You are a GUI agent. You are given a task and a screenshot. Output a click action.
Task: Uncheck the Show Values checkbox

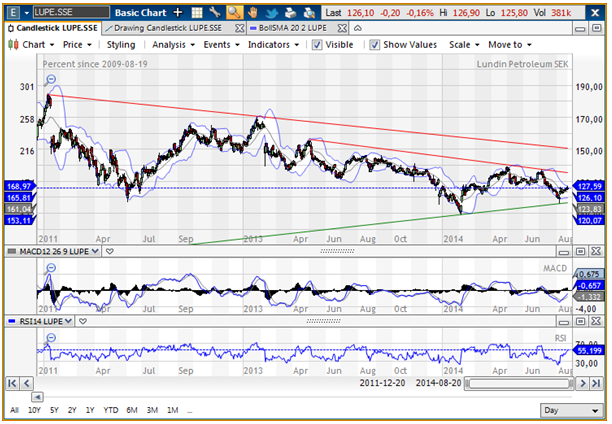tap(375, 45)
